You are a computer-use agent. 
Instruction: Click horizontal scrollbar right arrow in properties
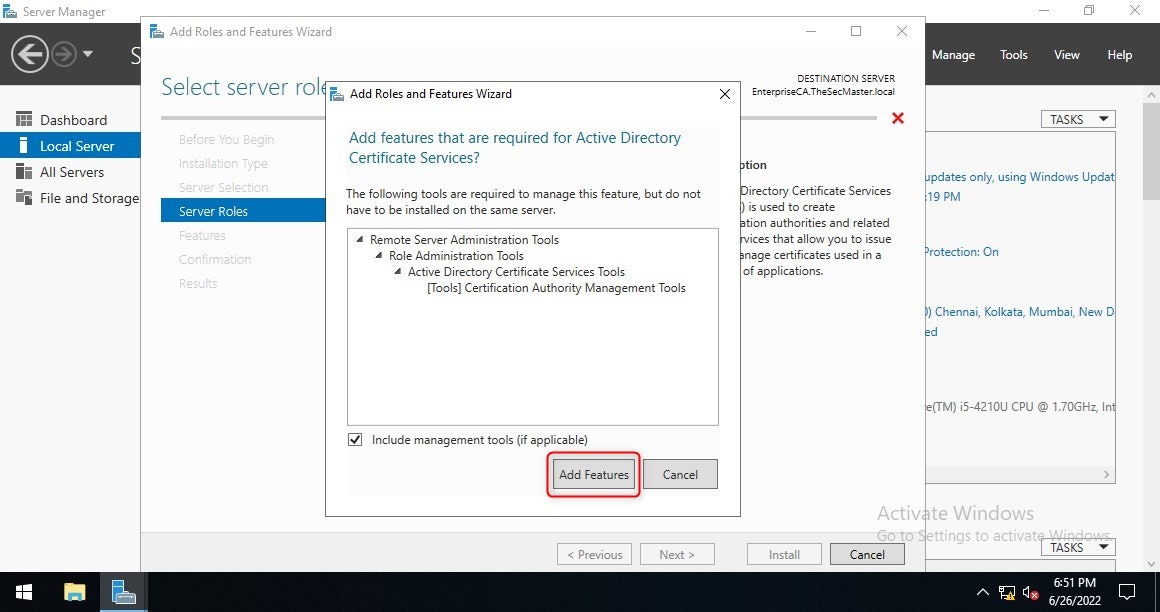[1107, 474]
